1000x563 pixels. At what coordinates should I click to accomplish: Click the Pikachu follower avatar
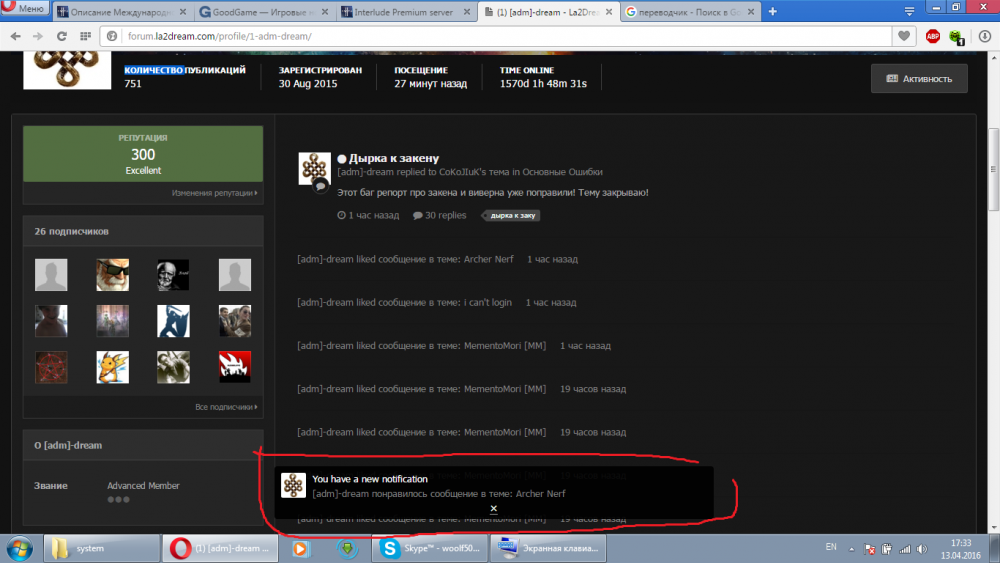pyautogui.click(x=112, y=367)
